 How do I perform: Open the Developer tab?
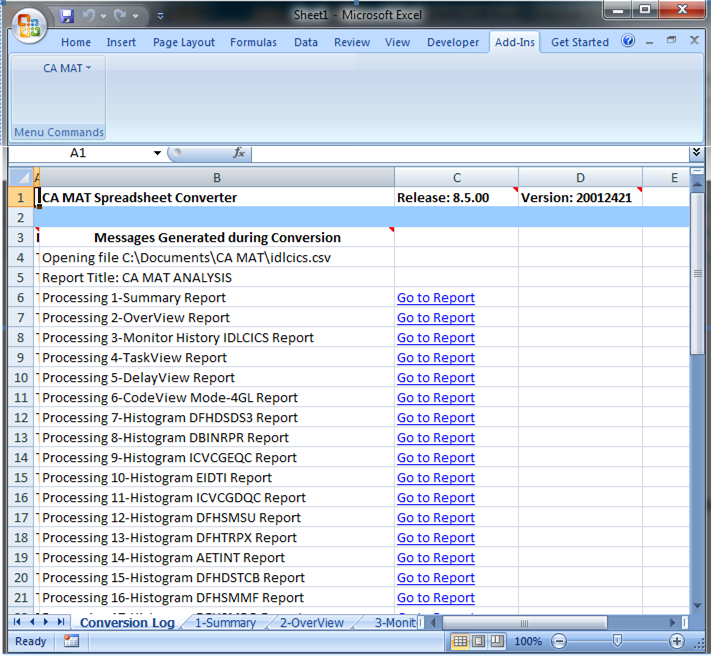[453, 42]
